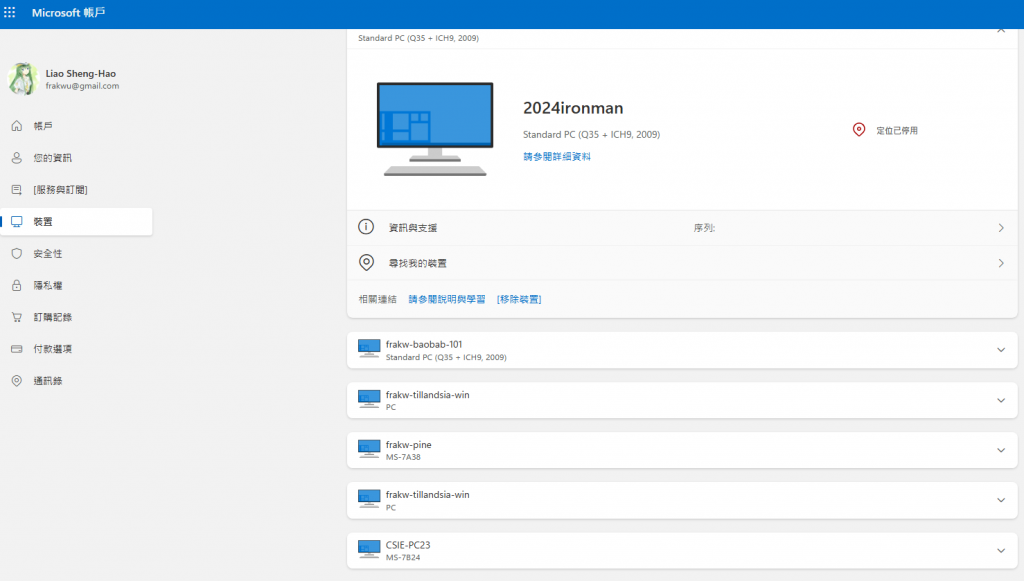The image size is (1024, 581).
Task: Click the 尋找我的裝置 pin icon
Action: tap(366, 262)
